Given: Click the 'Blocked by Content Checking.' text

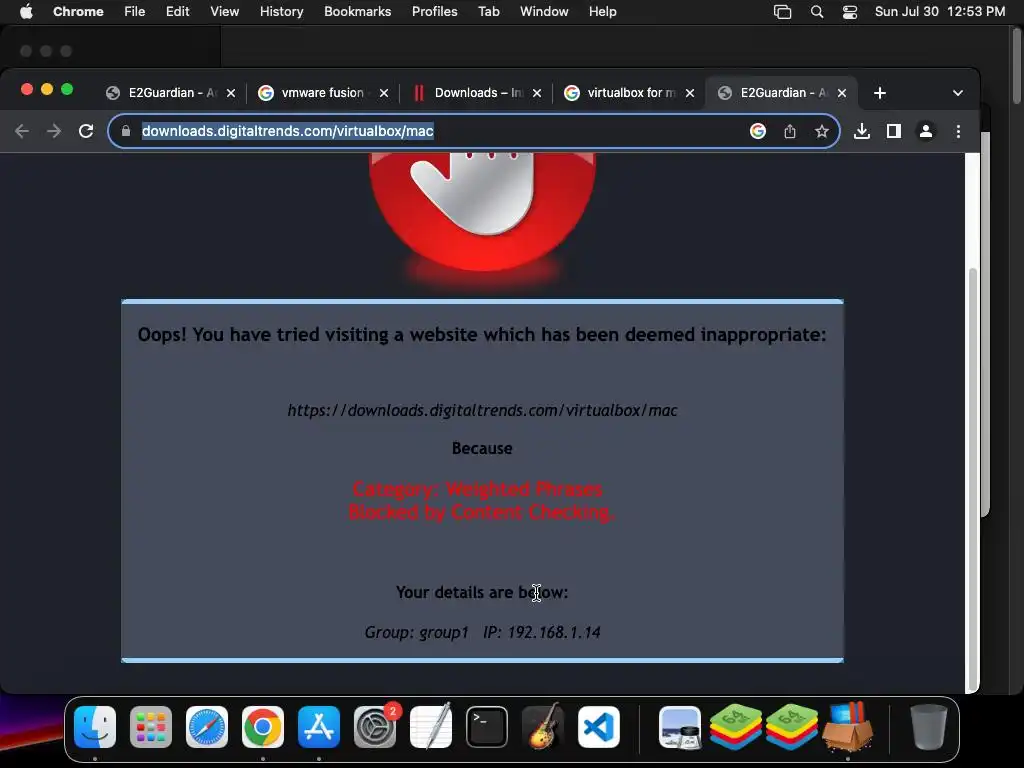Looking at the screenshot, I should point(481,512).
